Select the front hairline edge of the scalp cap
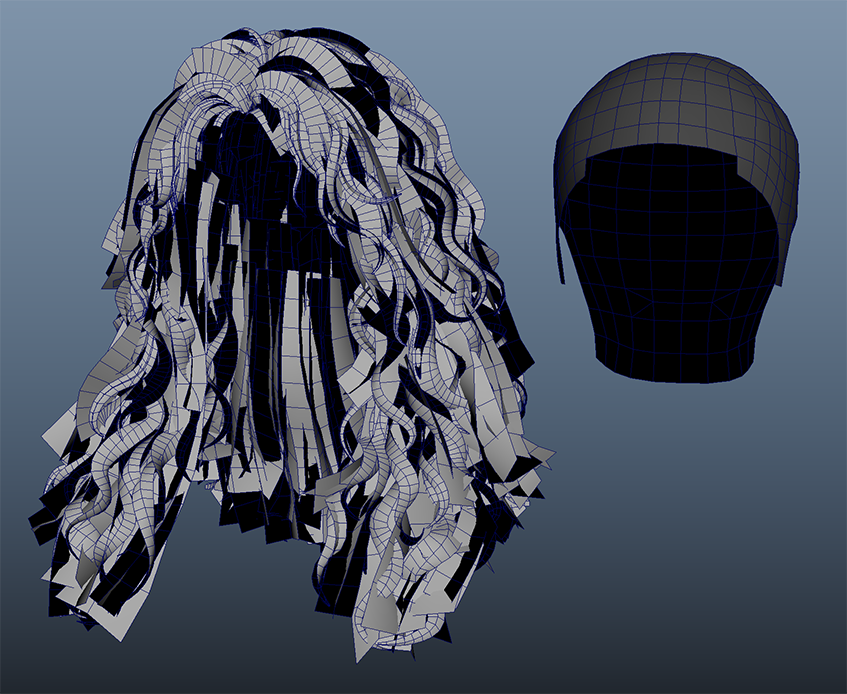 [680, 148]
